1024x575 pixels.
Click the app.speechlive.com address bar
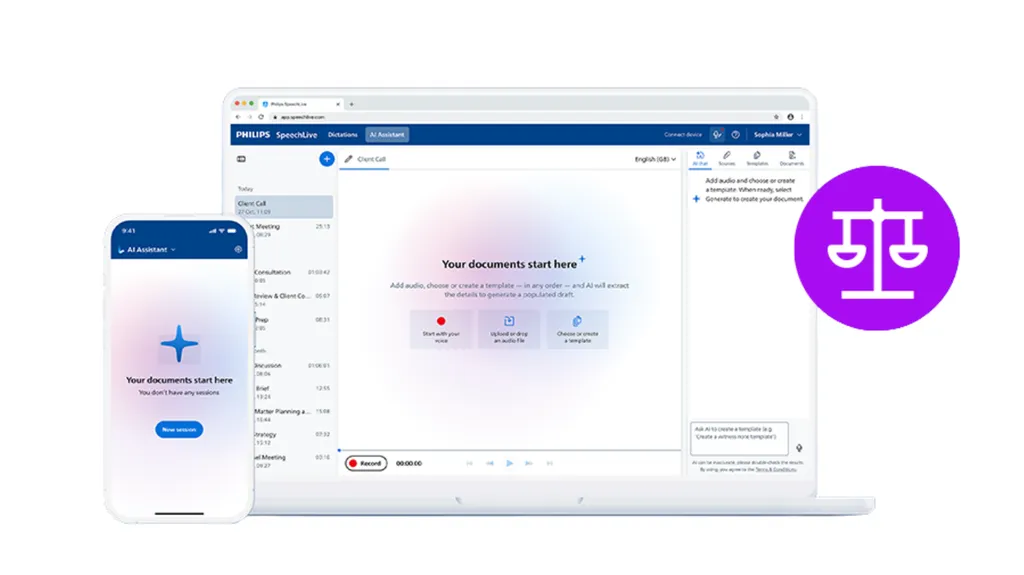pyautogui.click(x=519, y=117)
